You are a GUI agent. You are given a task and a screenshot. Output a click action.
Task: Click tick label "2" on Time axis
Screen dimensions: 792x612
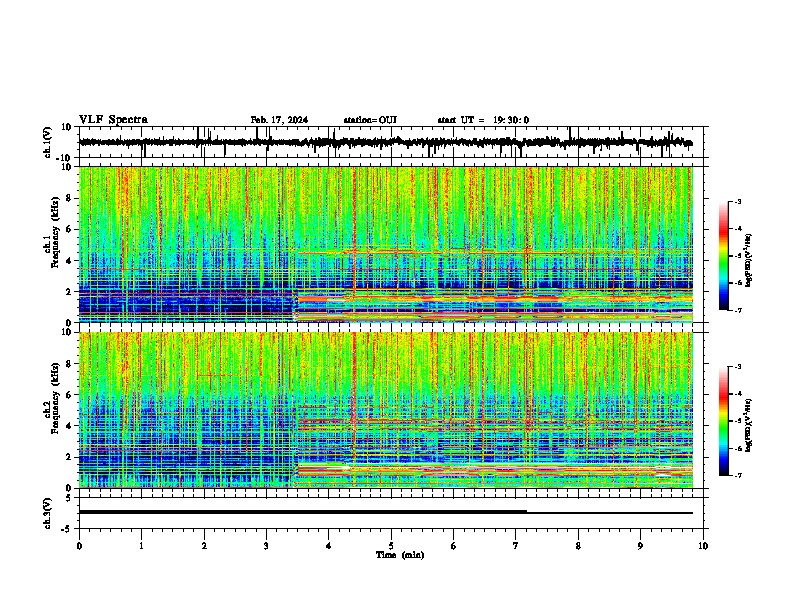[x=204, y=546]
